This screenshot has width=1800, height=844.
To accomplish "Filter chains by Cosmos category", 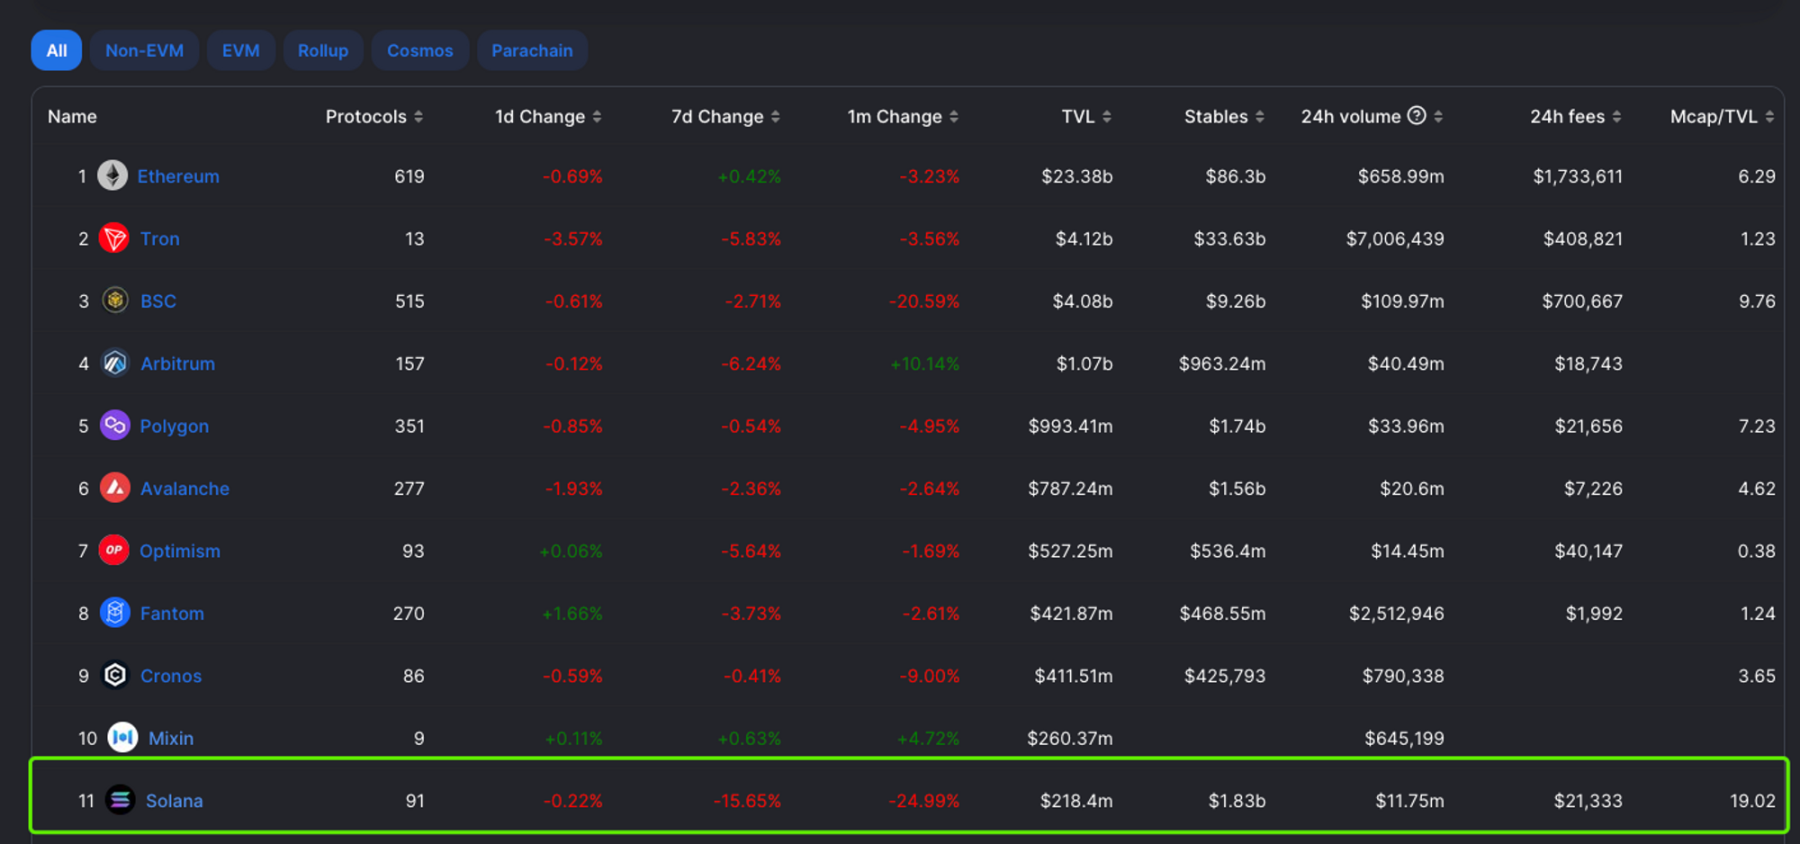I will click(420, 51).
